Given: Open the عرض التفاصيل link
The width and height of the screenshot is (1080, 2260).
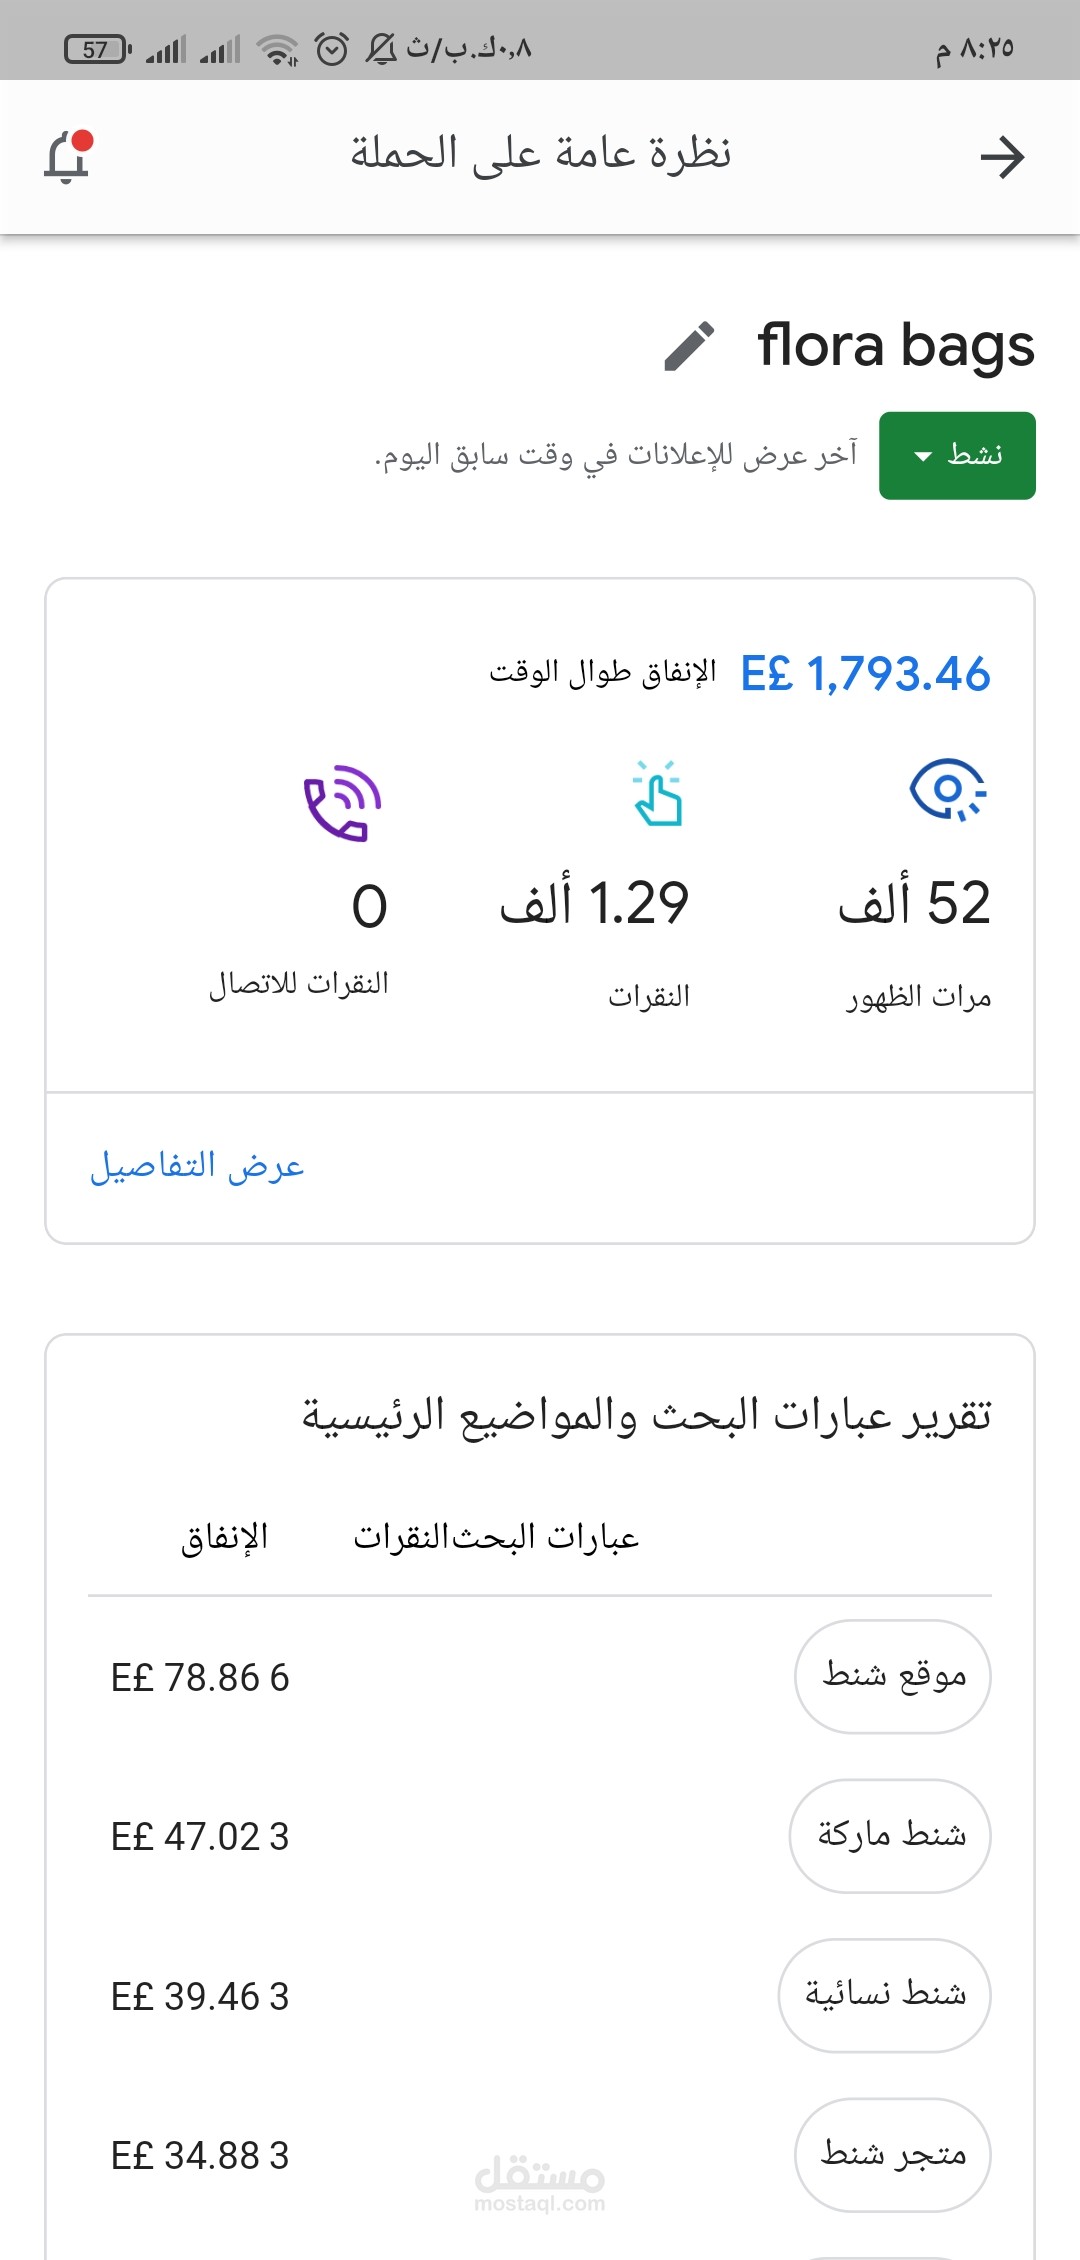Looking at the screenshot, I should click(197, 1166).
